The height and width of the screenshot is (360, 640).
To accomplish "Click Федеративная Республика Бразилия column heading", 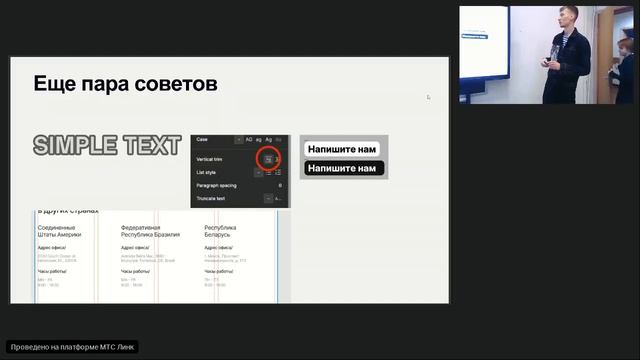I will click(150, 231).
